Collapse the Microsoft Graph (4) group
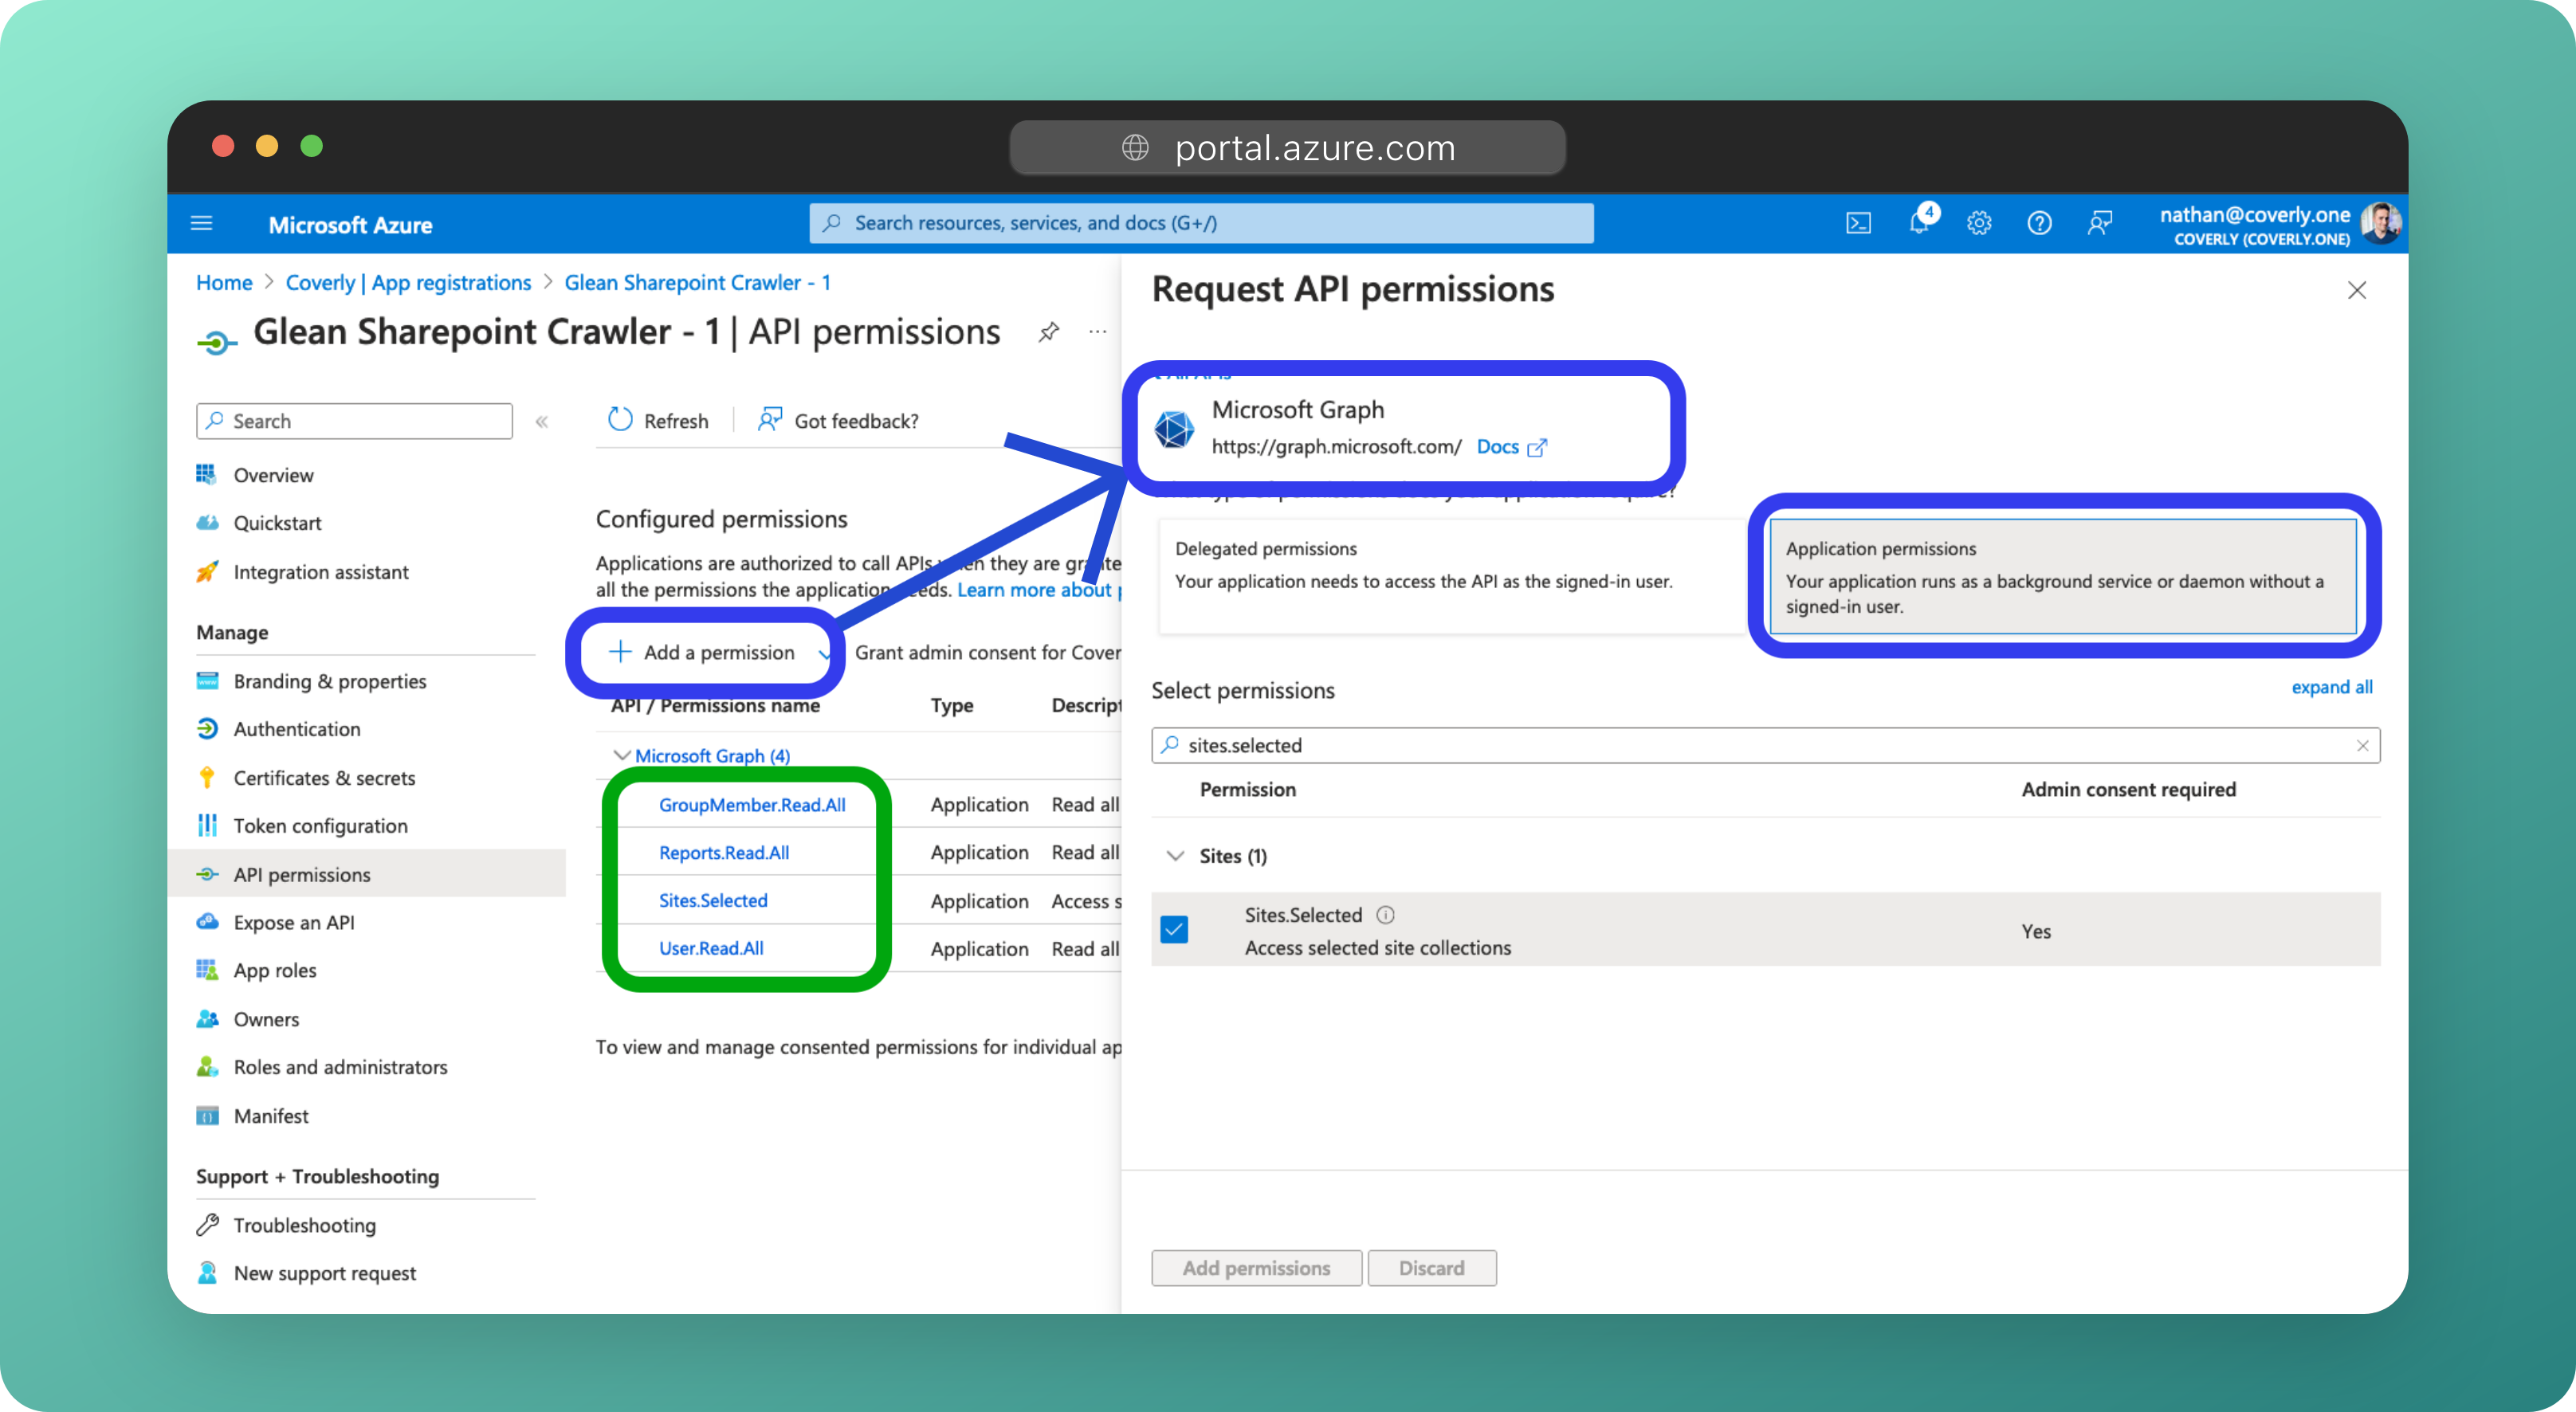 [x=621, y=756]
